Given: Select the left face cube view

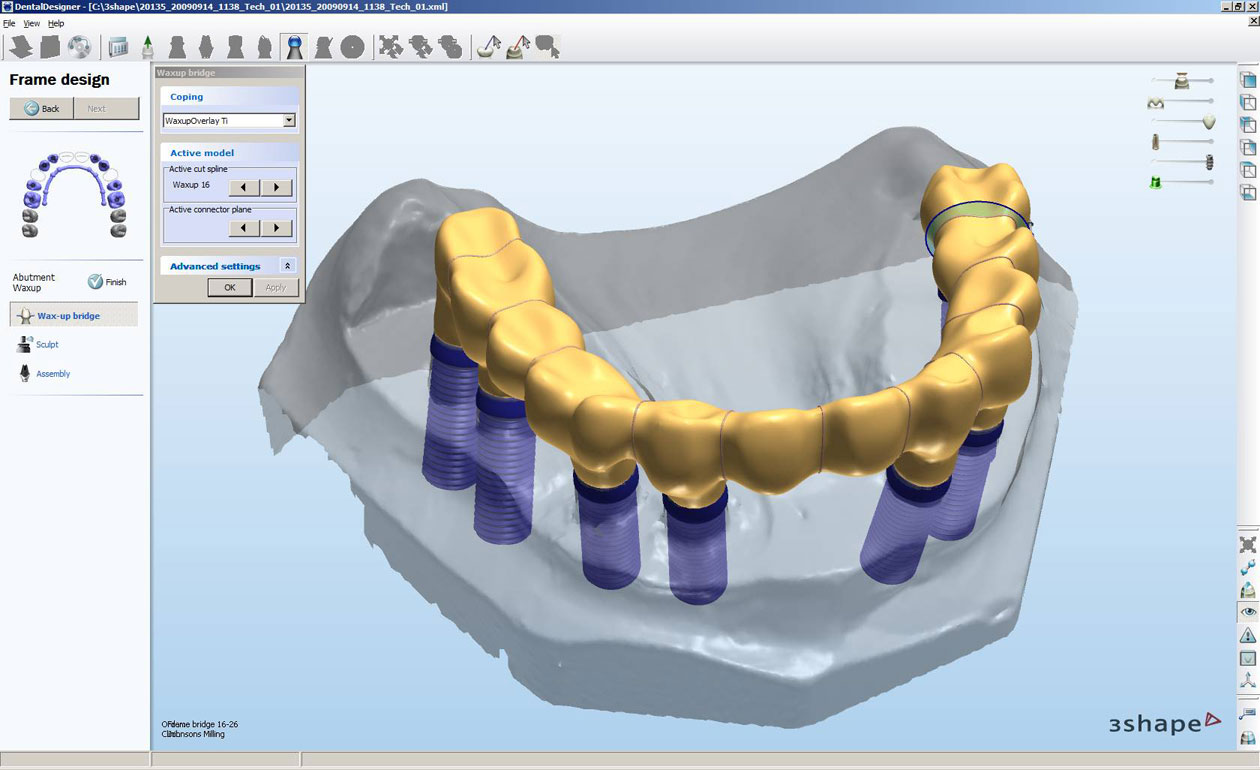Looking at the screenshot, I should (1248, 102).
